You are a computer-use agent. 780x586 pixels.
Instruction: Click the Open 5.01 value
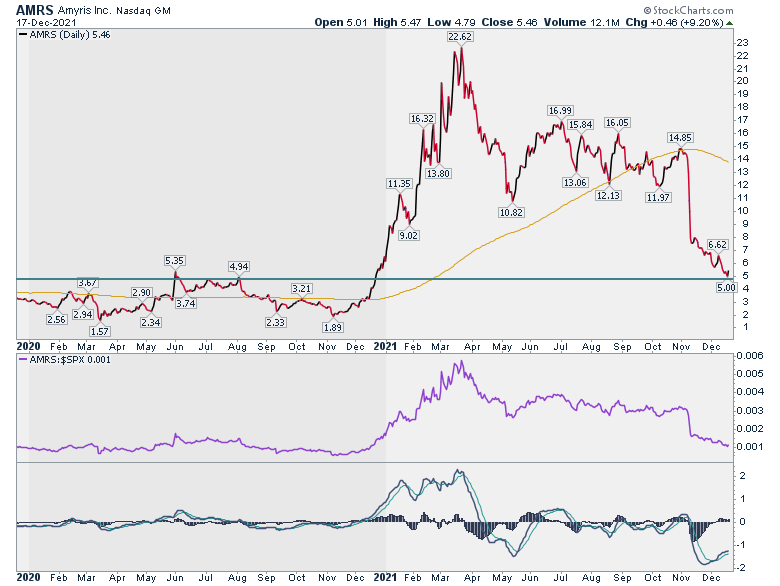coord(340,22)
